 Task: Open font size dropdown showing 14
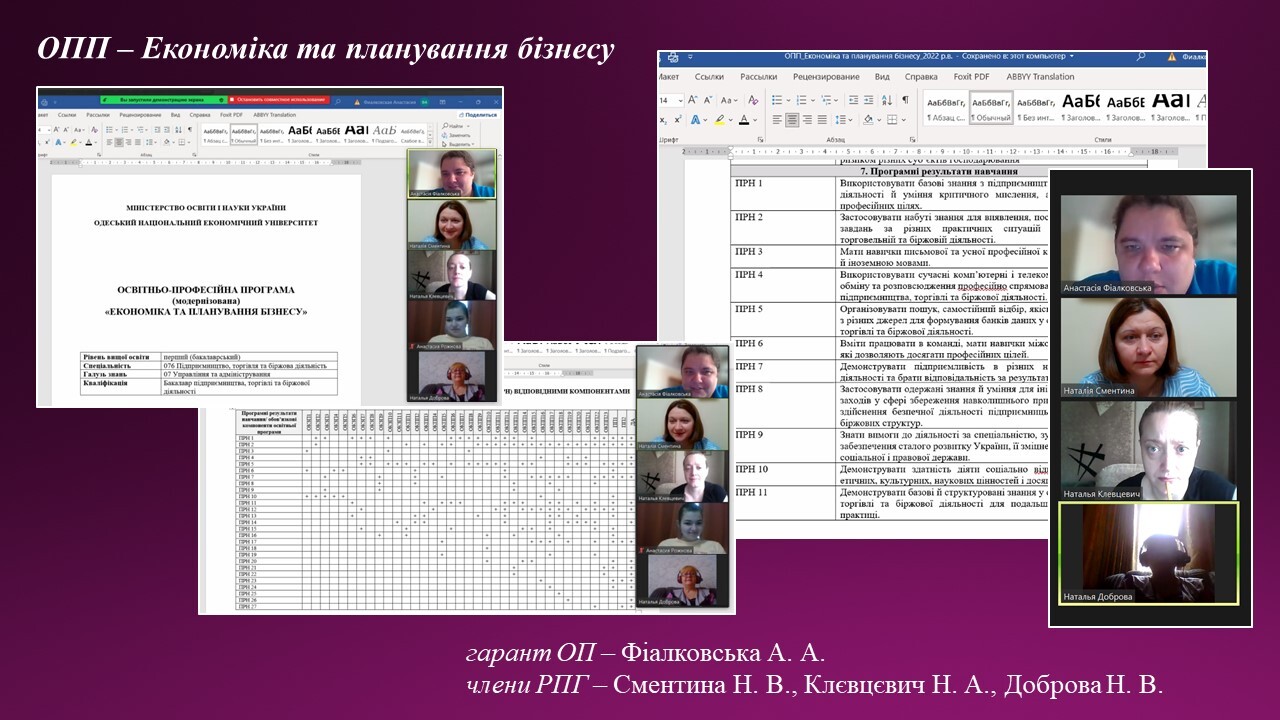click(x=679, y=100)
